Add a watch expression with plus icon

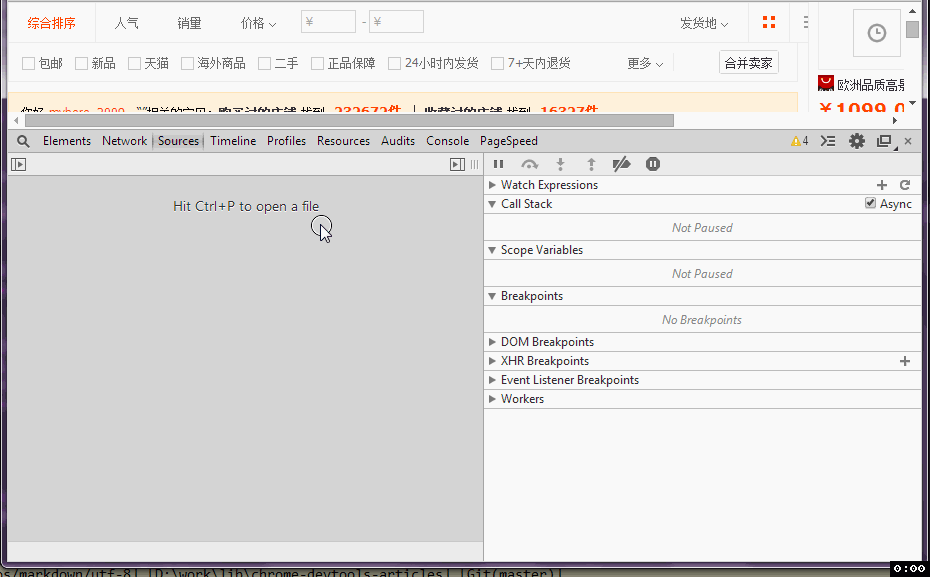click(882, 185)
